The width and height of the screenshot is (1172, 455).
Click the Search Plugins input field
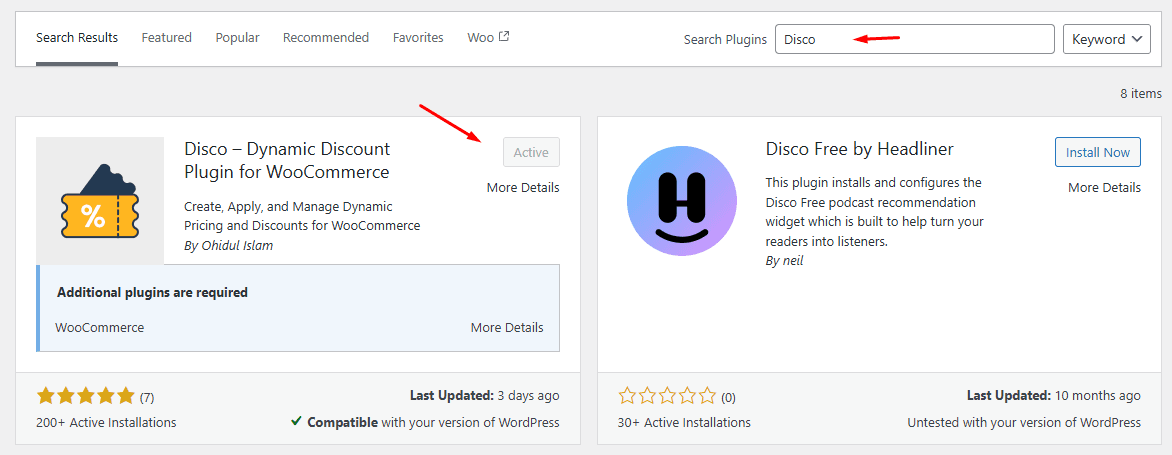(914, 39)
